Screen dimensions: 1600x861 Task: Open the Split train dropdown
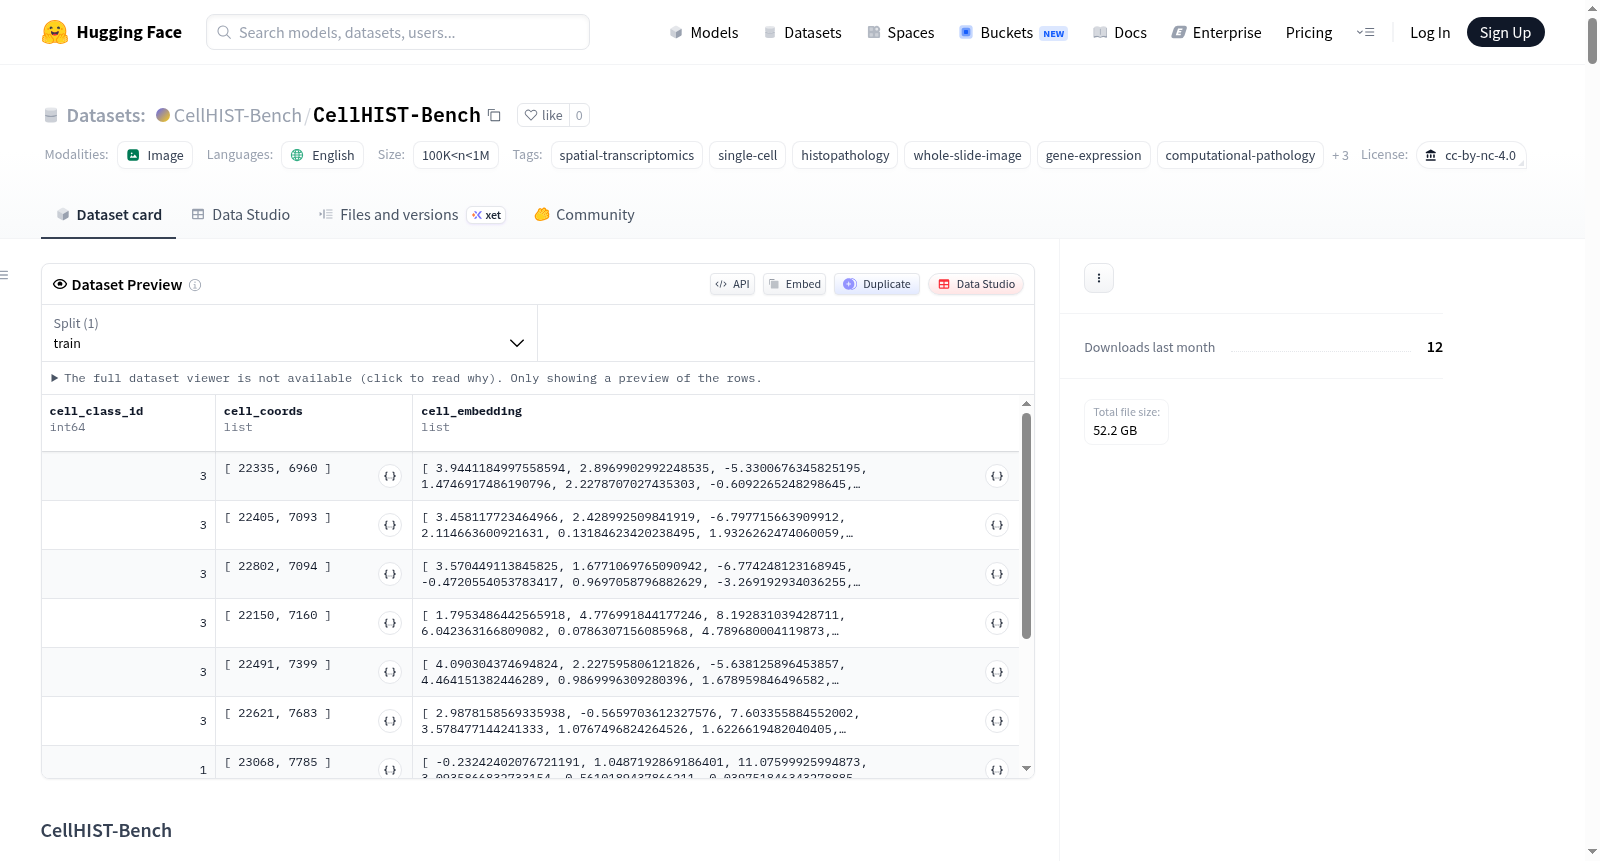point(289,333)
